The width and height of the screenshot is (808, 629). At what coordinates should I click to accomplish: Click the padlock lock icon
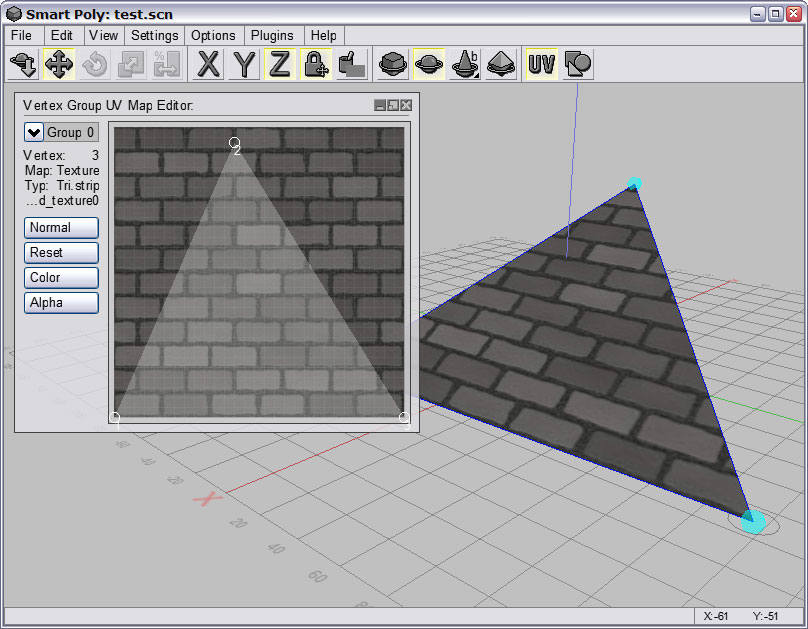(x=315, y=65)
